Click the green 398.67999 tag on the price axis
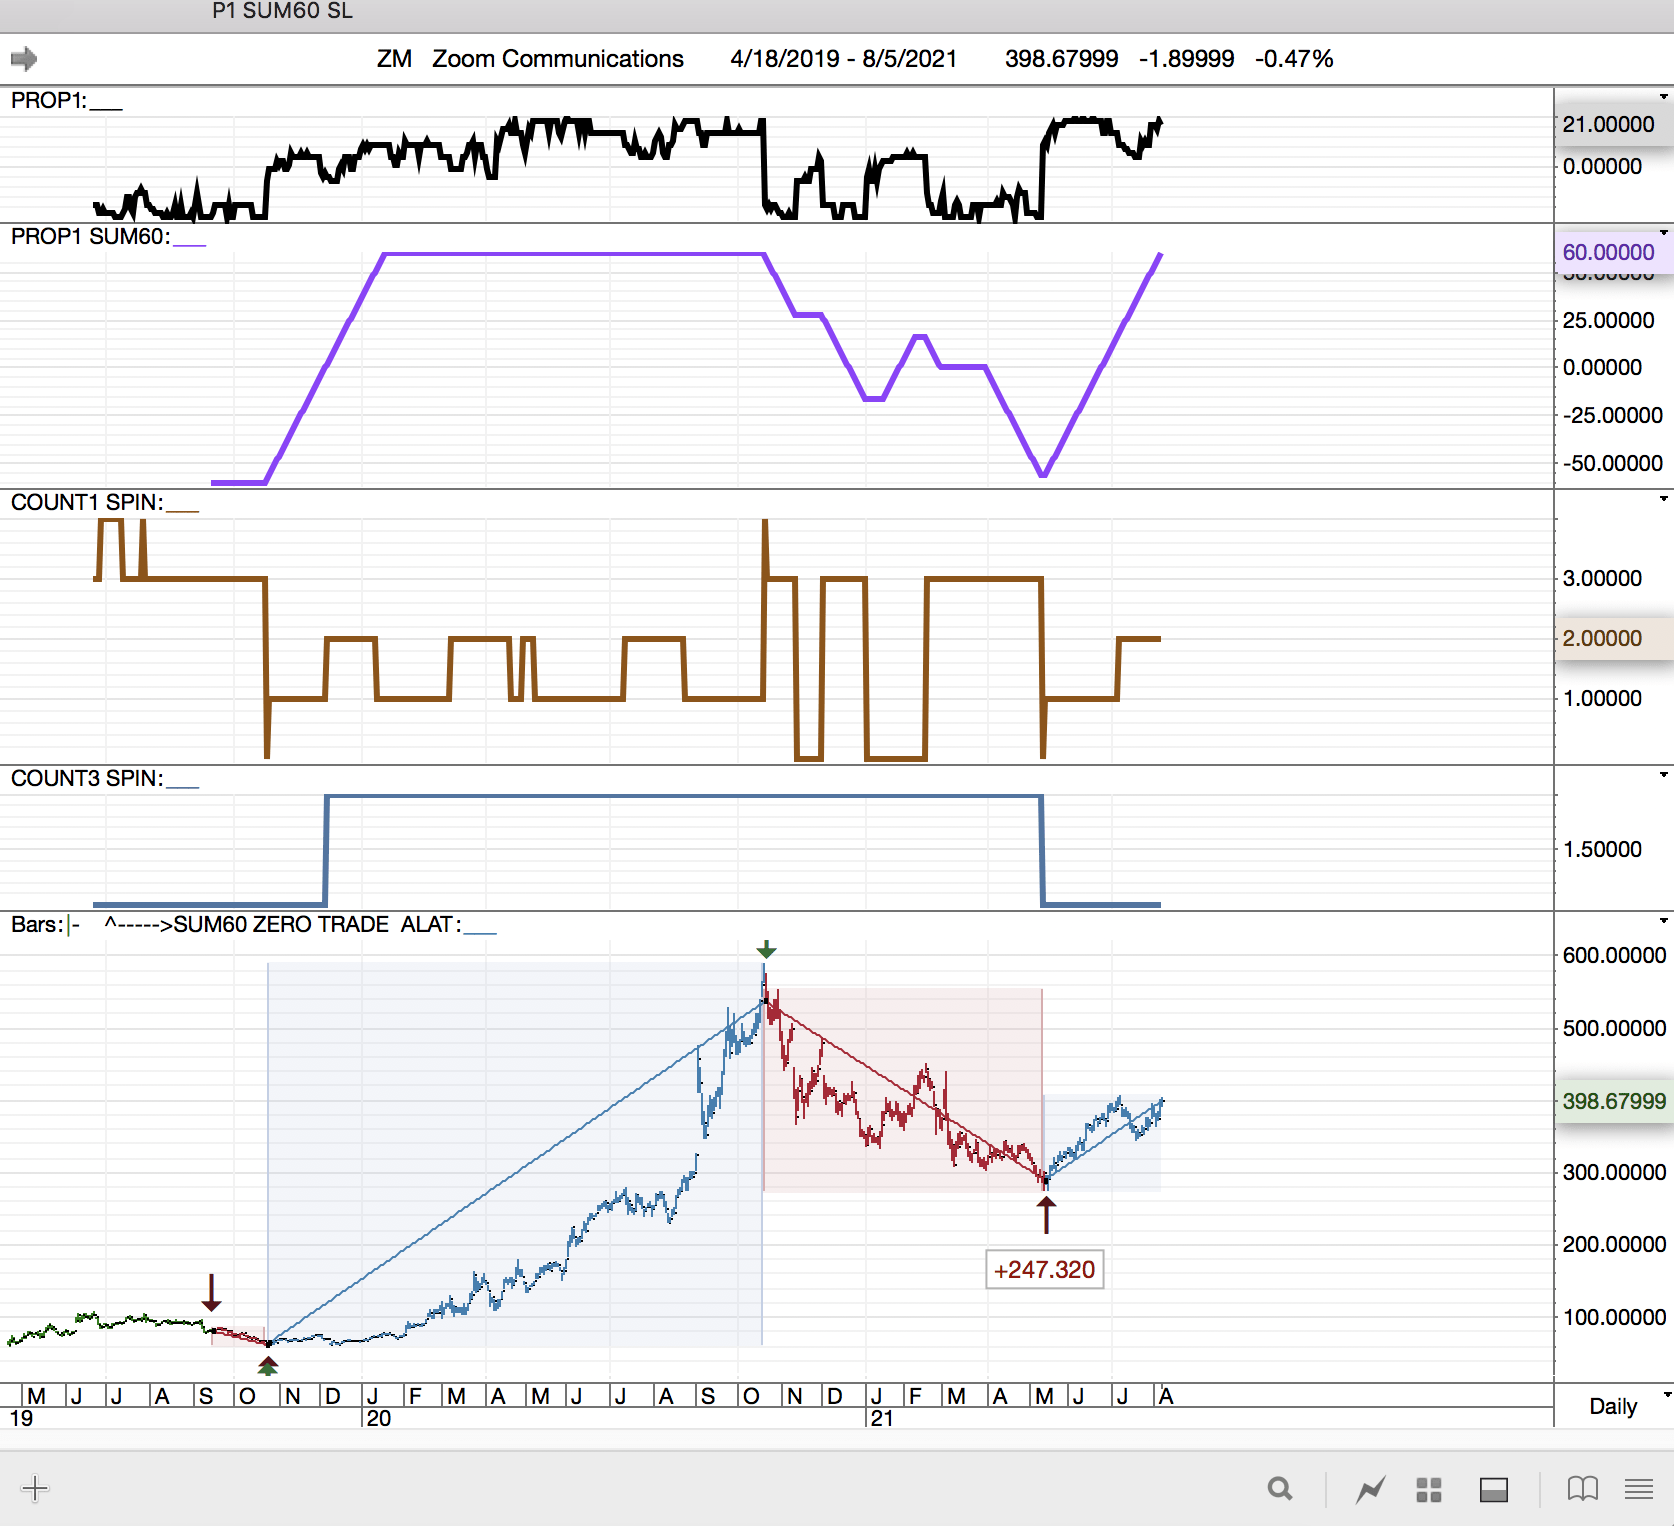 (x=1613, y=1101)
